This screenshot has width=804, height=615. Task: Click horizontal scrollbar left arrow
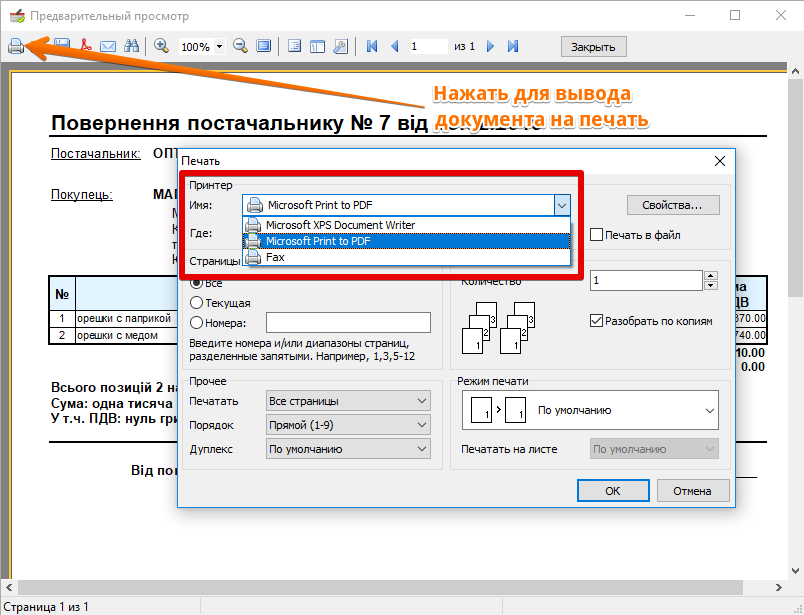pos(9,587)
